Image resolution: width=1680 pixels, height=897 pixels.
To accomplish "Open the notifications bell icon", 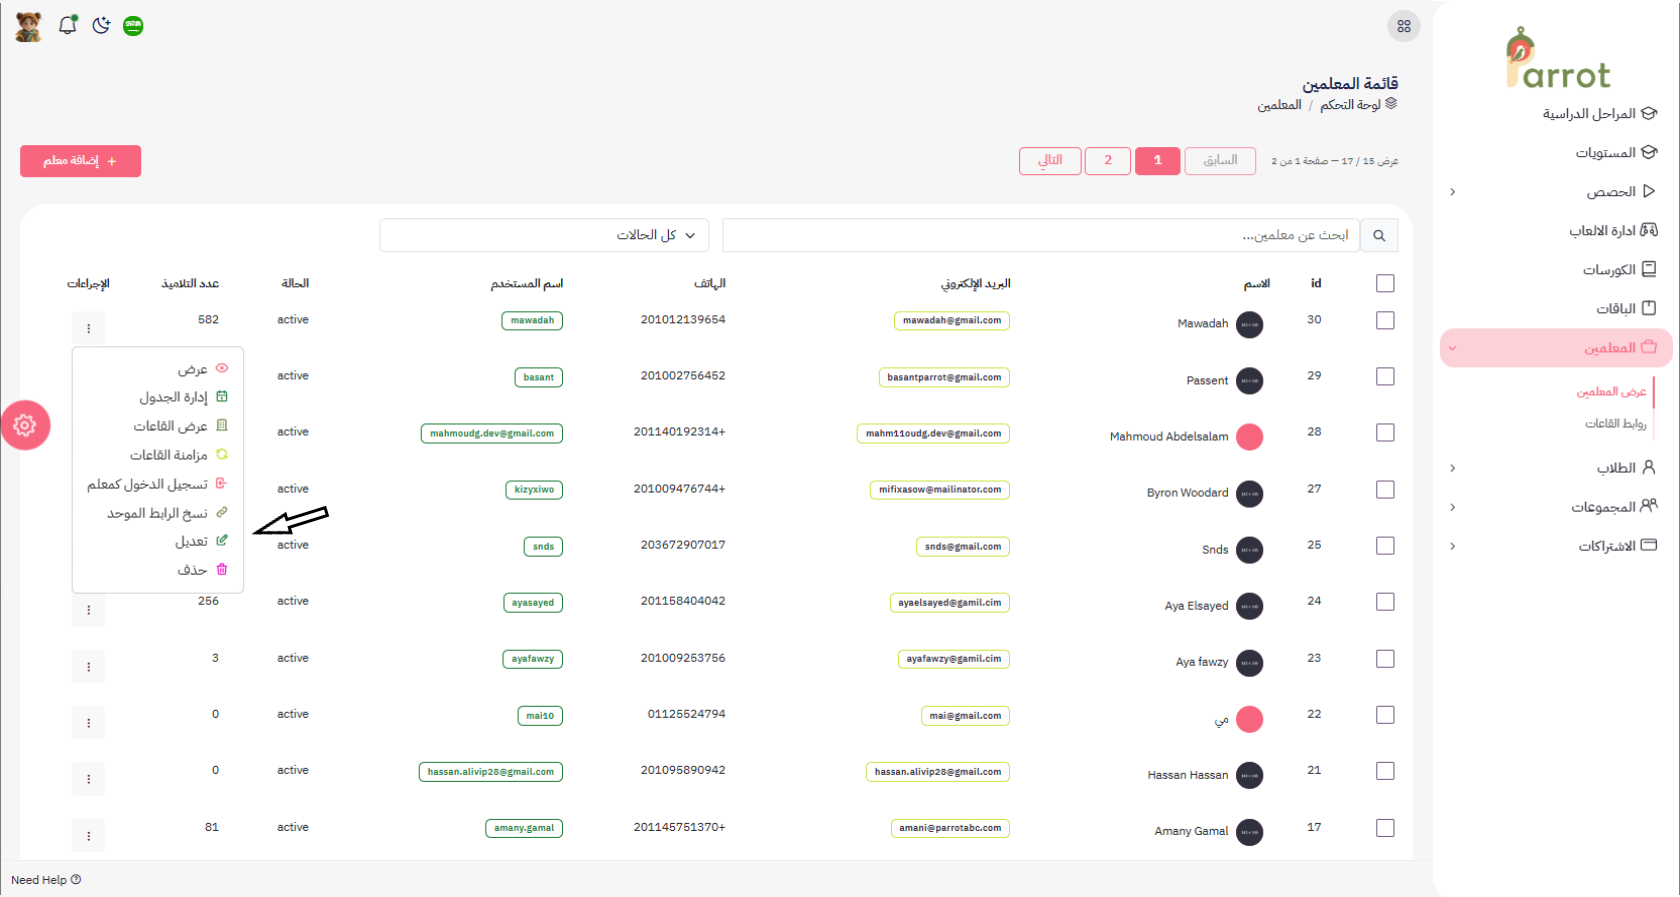I will coord(67,25).
